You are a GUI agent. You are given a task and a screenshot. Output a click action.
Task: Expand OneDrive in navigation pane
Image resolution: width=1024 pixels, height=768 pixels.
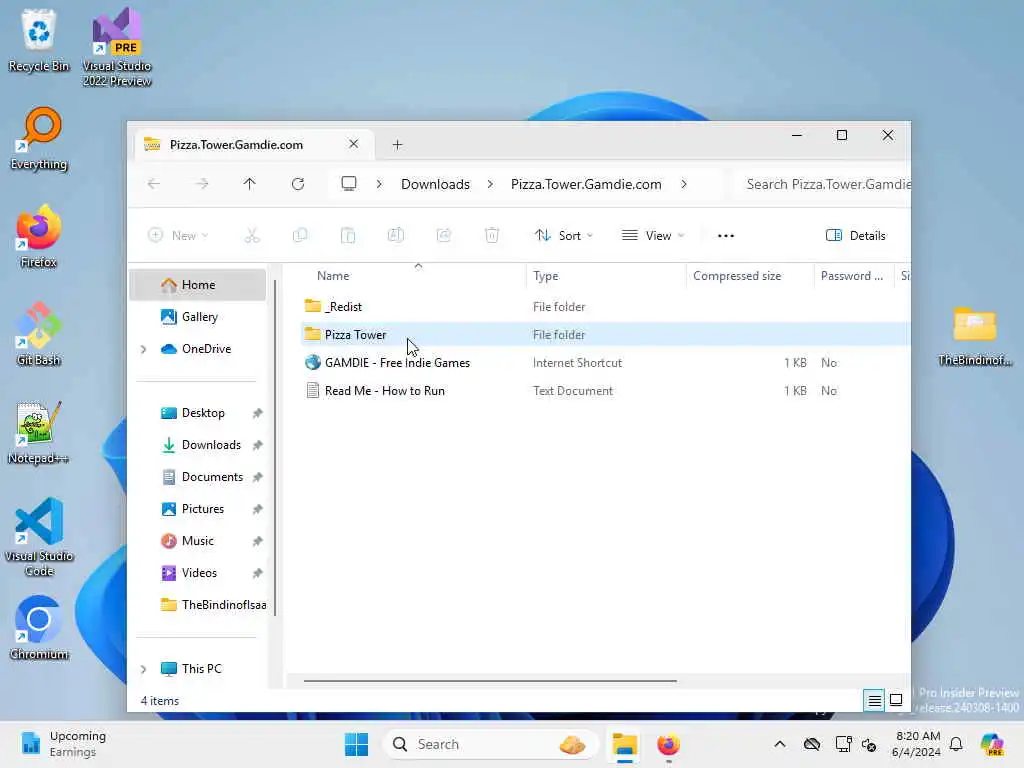click(x=144, y=349)
